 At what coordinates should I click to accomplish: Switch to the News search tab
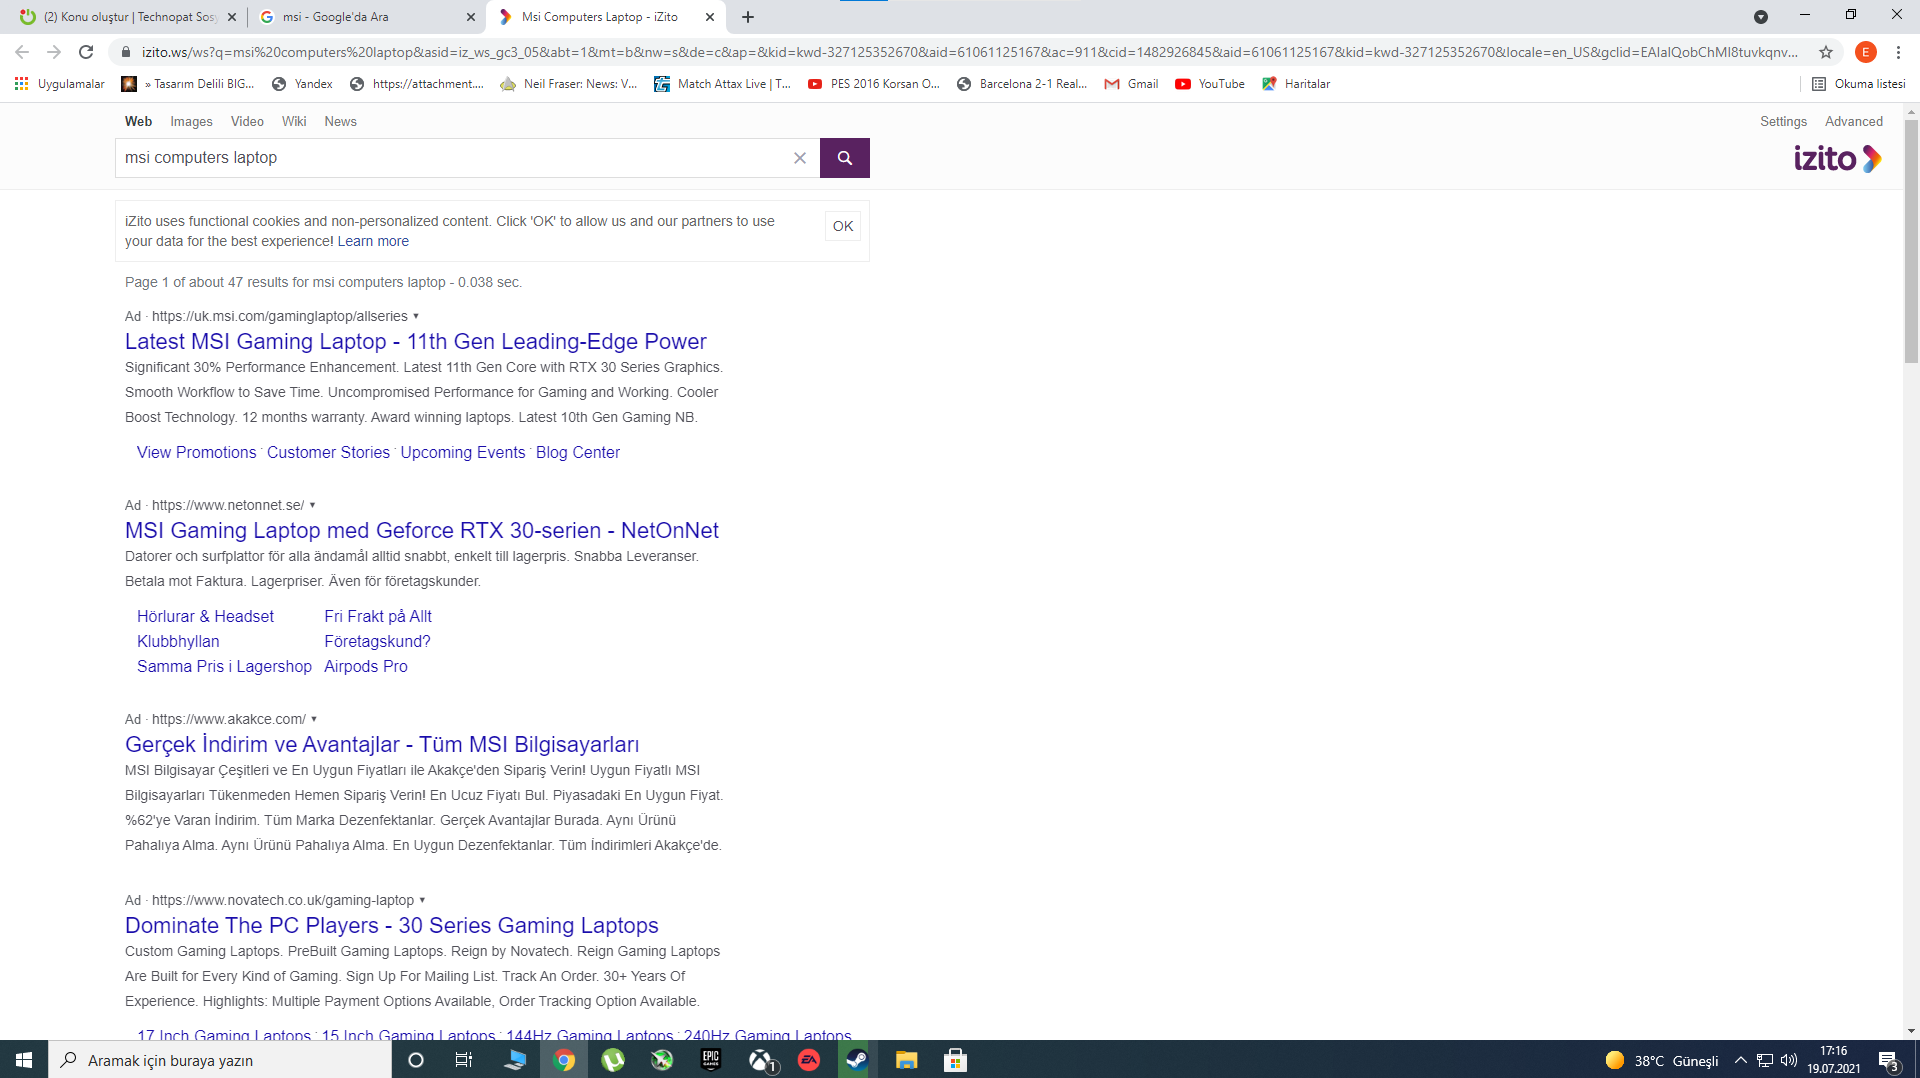click(340, 121)
